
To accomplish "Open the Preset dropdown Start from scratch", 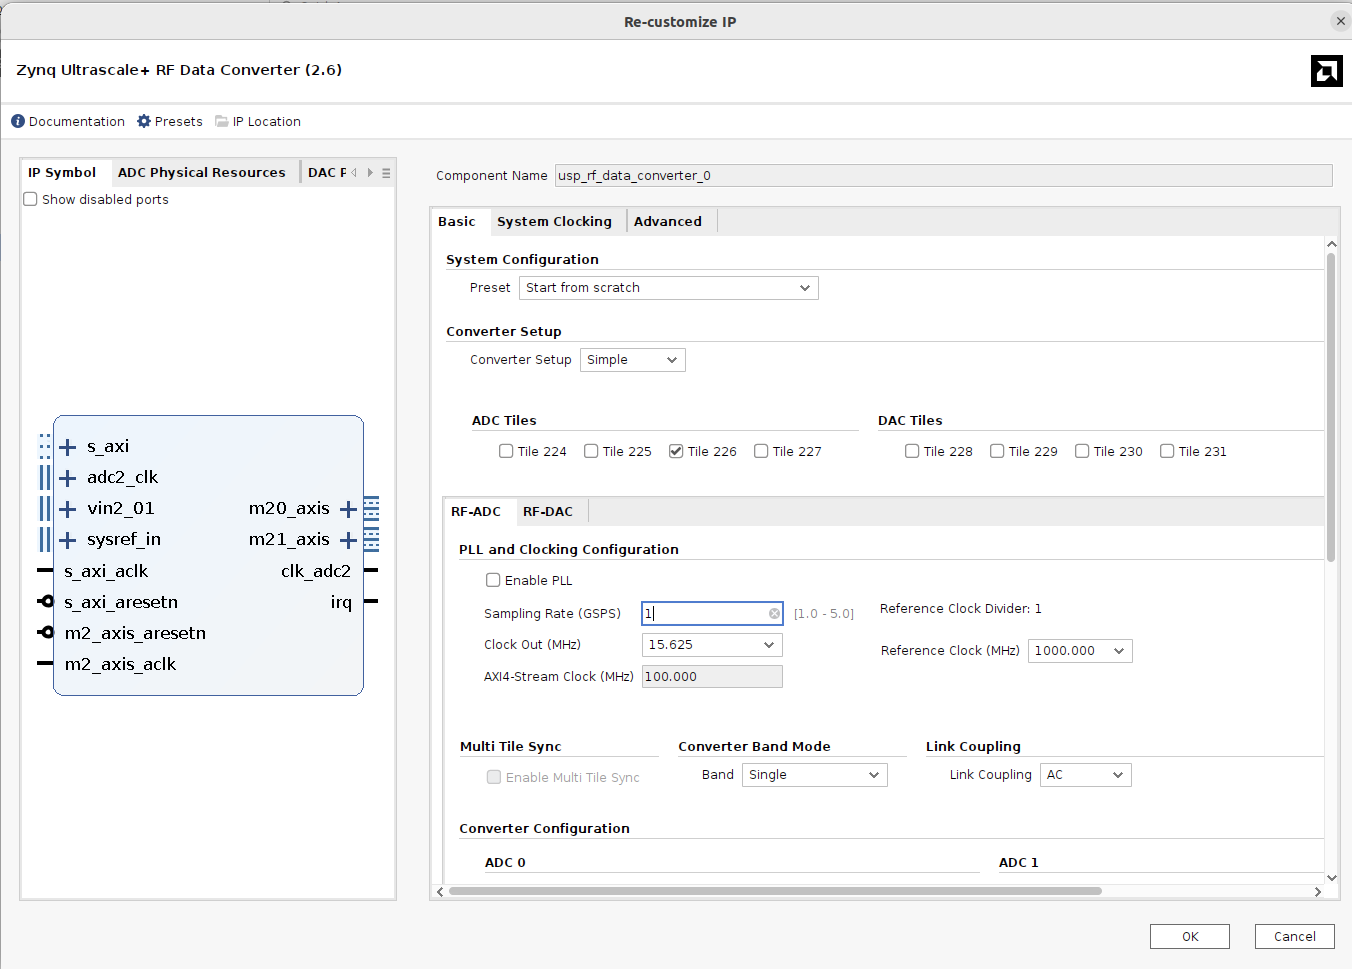I will click(x=668, y=288).
